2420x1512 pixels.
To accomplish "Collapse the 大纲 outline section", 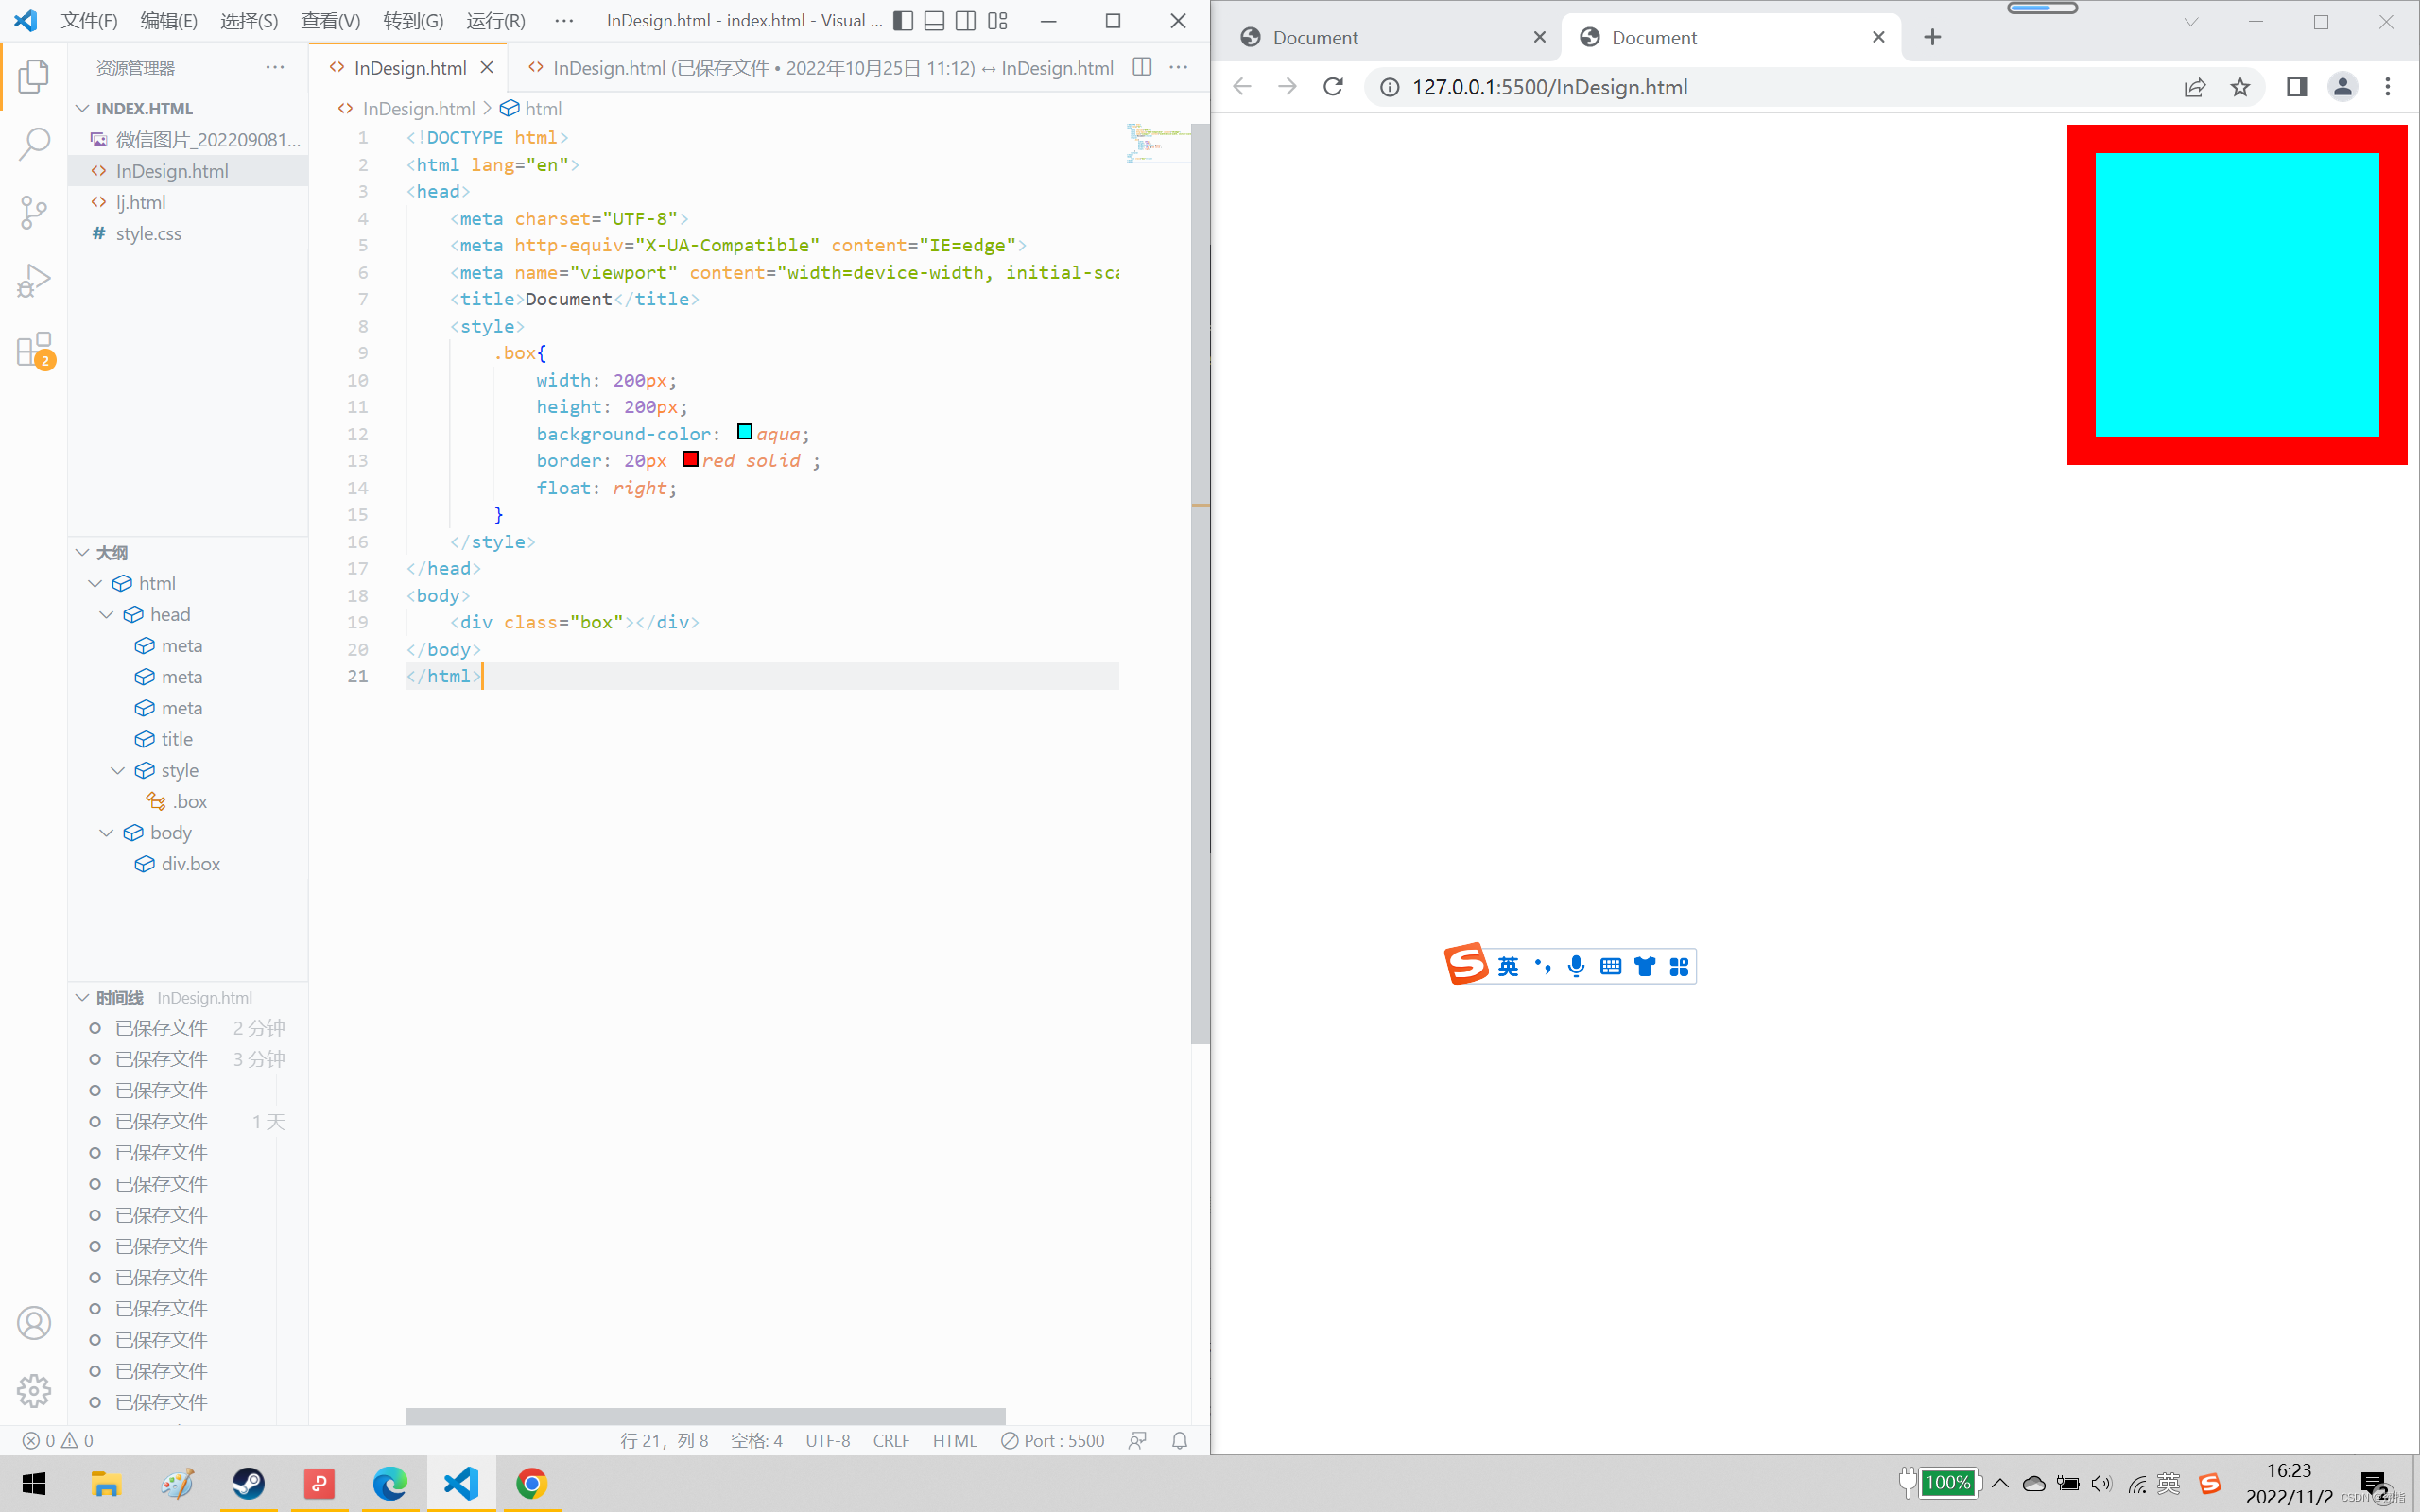I will (x=83, y=553).
